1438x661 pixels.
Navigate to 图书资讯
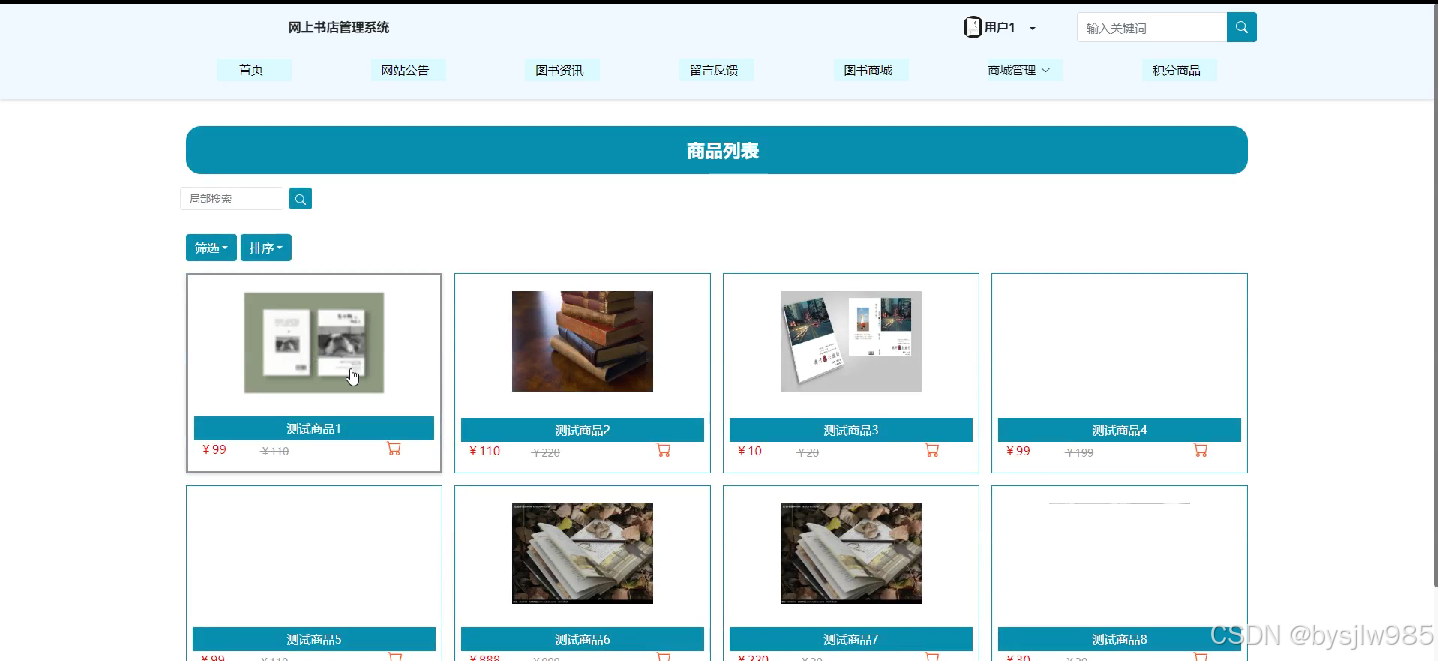[x=562, y=70]
